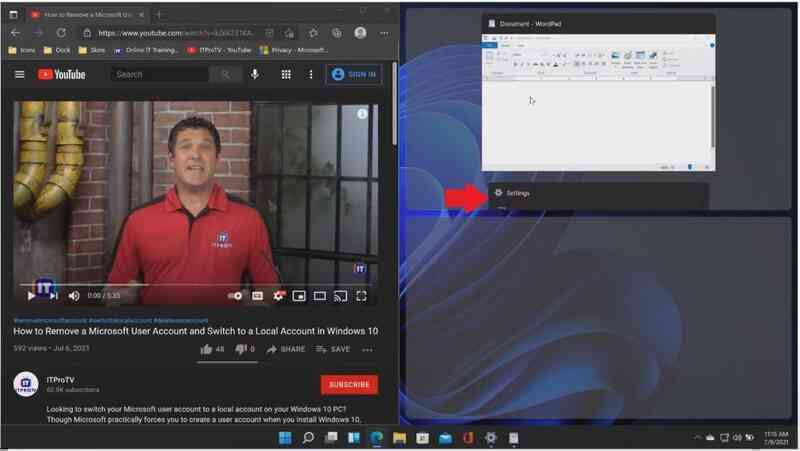
Task: Skip to the next video
Action: click(54, 296)
